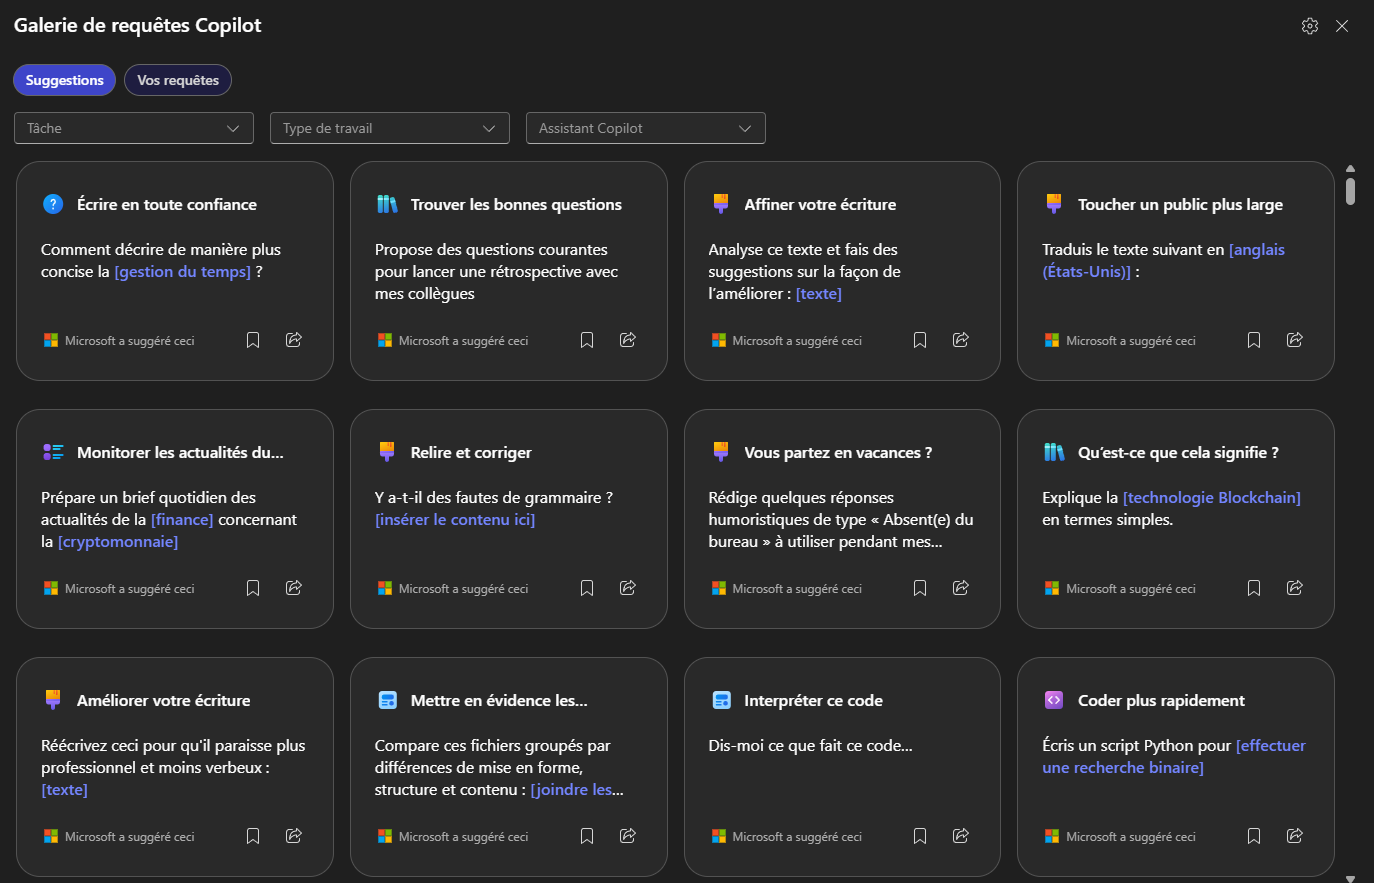Switch to the 'Vos requêtes' tab
1374x883 pixels.
(x=178, y=80)
